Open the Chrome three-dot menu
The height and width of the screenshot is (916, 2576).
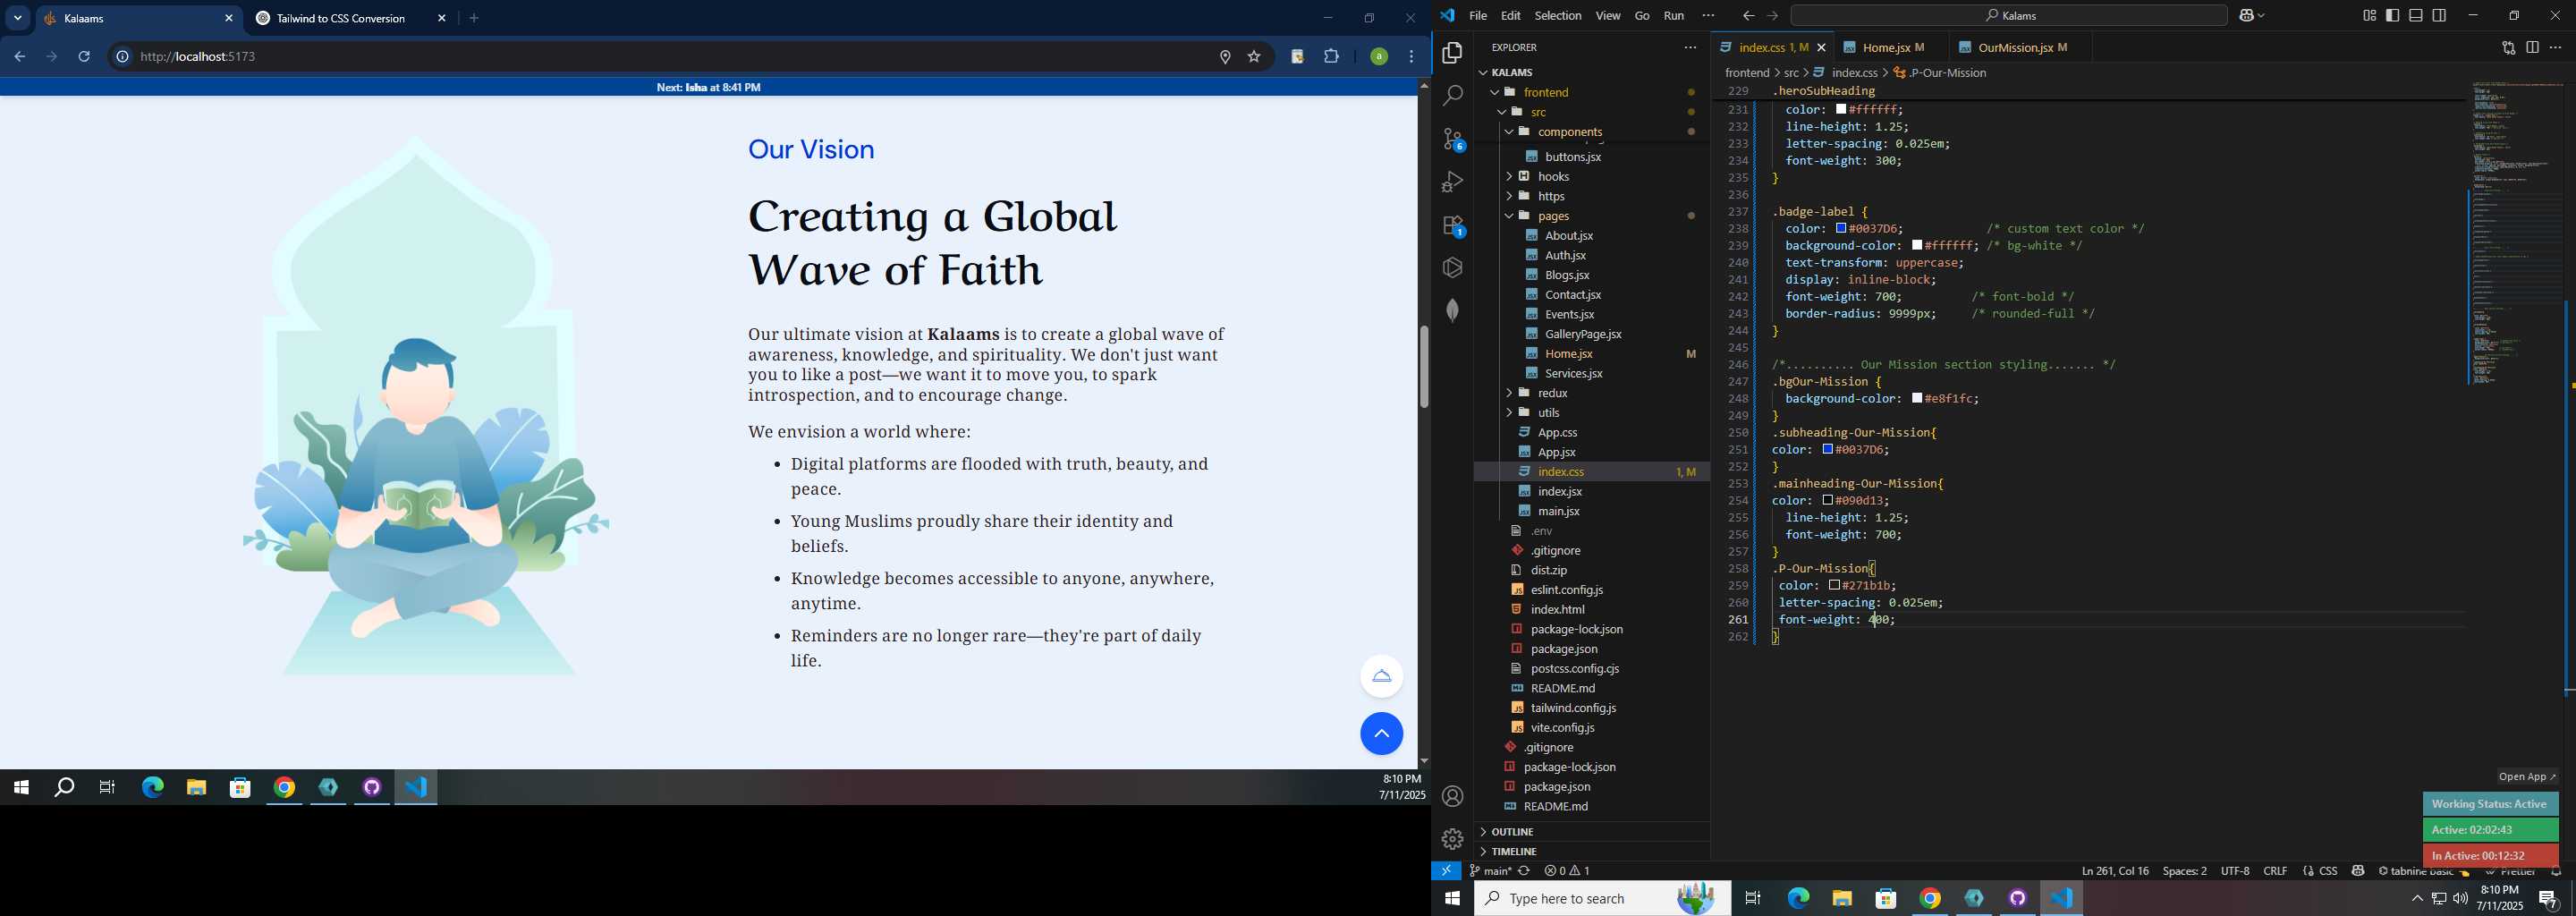coord(1411,57)
